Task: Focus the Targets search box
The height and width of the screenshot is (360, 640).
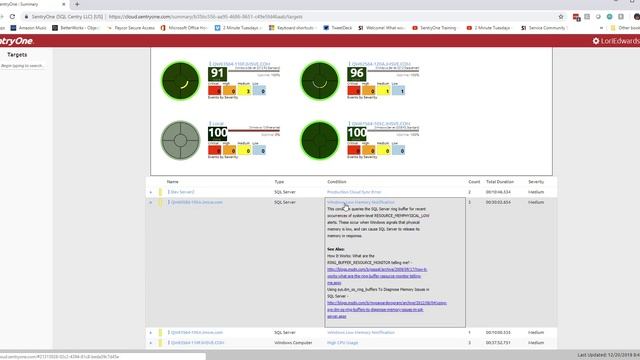Action: (x=22, y=66)
